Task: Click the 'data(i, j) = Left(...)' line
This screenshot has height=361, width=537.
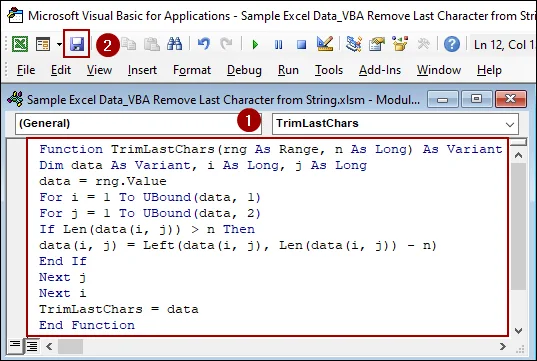Action: 238,245
